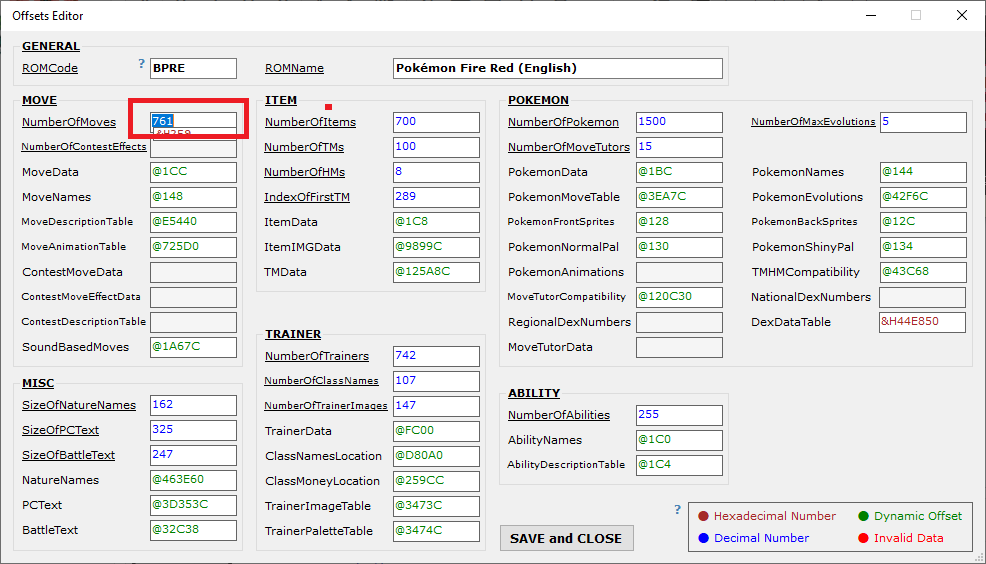
Task: Click the red Invalid Data legend dot
Action: (863, 538)
